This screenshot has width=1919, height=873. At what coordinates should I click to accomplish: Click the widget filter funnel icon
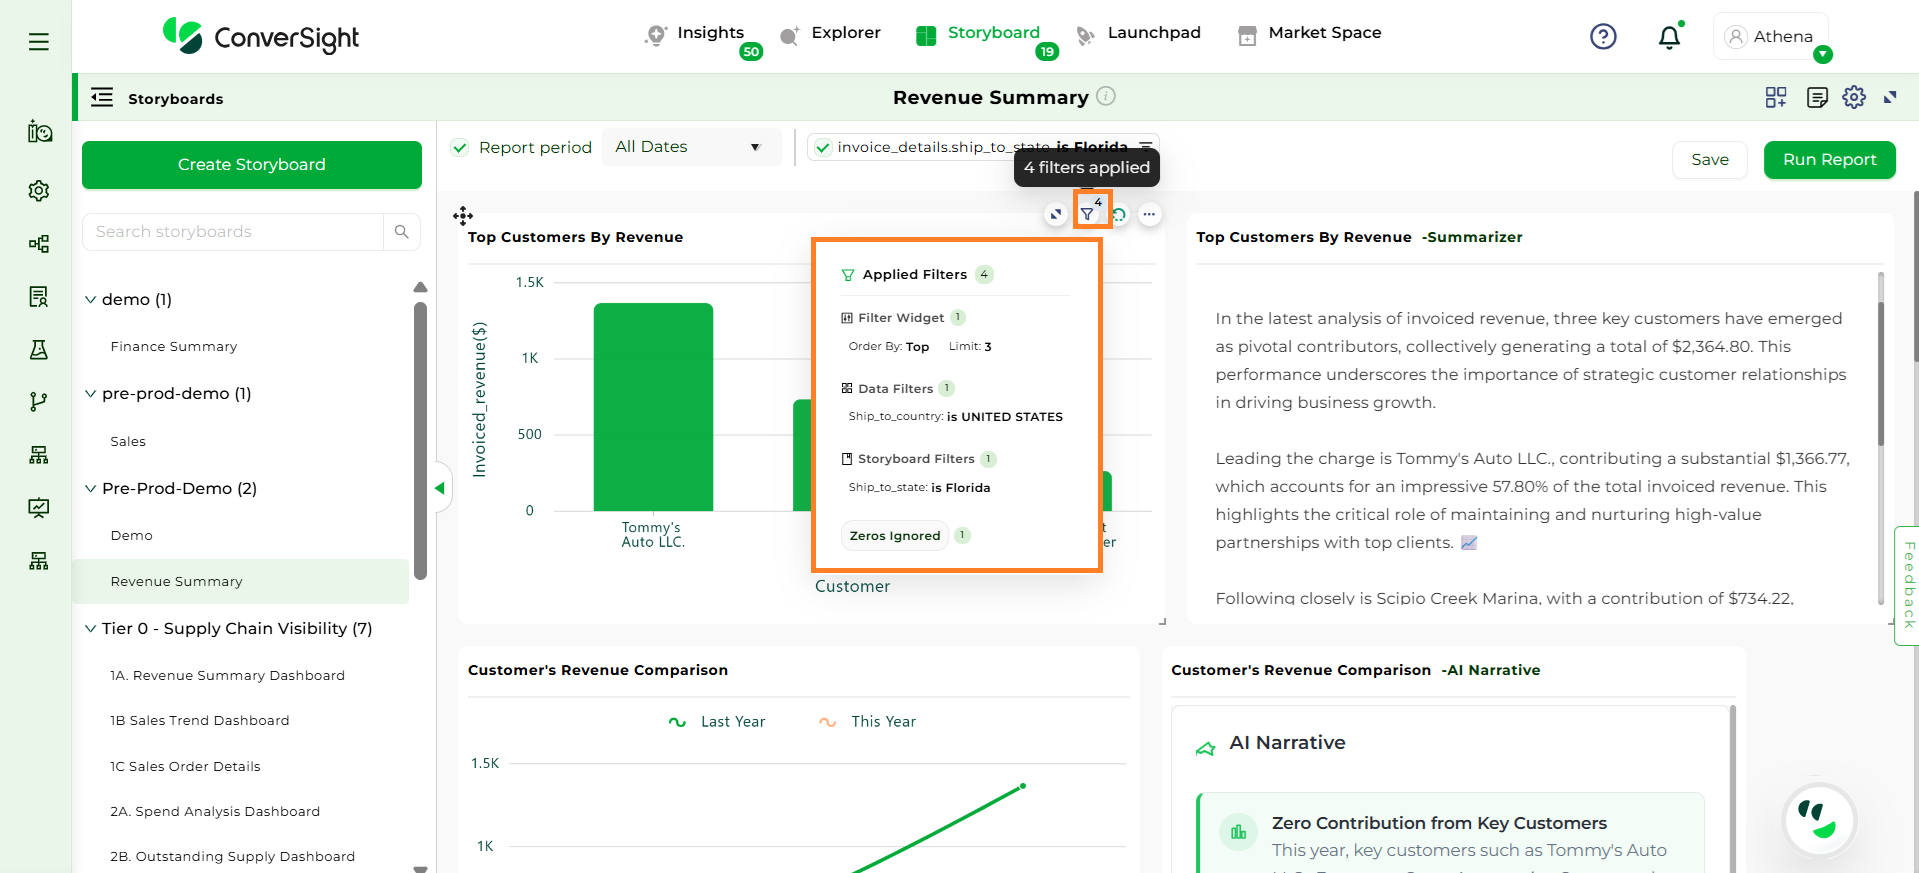(1087, 214)
